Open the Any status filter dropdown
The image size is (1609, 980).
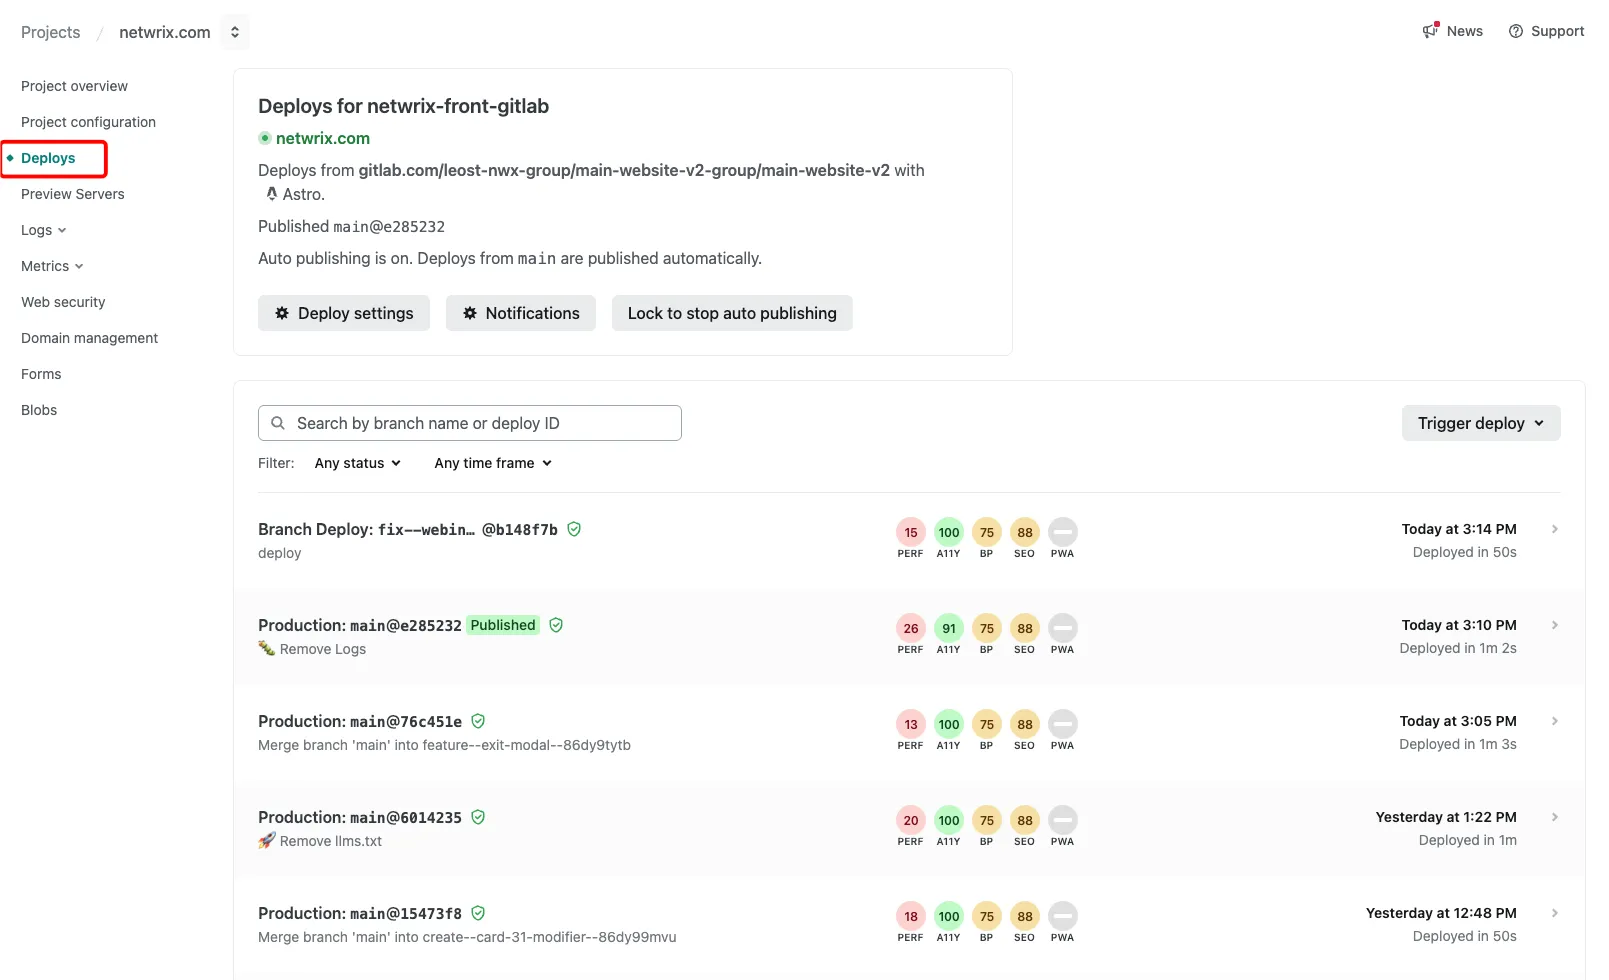point(358,463)
